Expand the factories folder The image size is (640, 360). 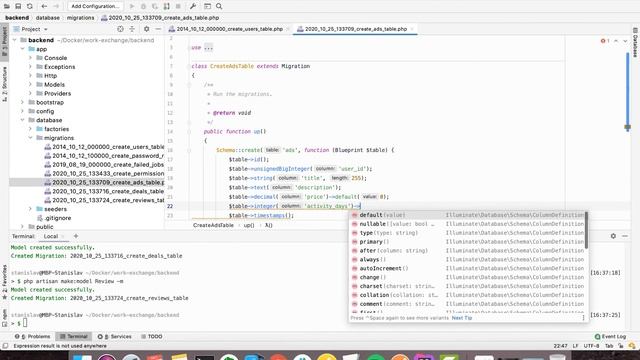[31, 129]
